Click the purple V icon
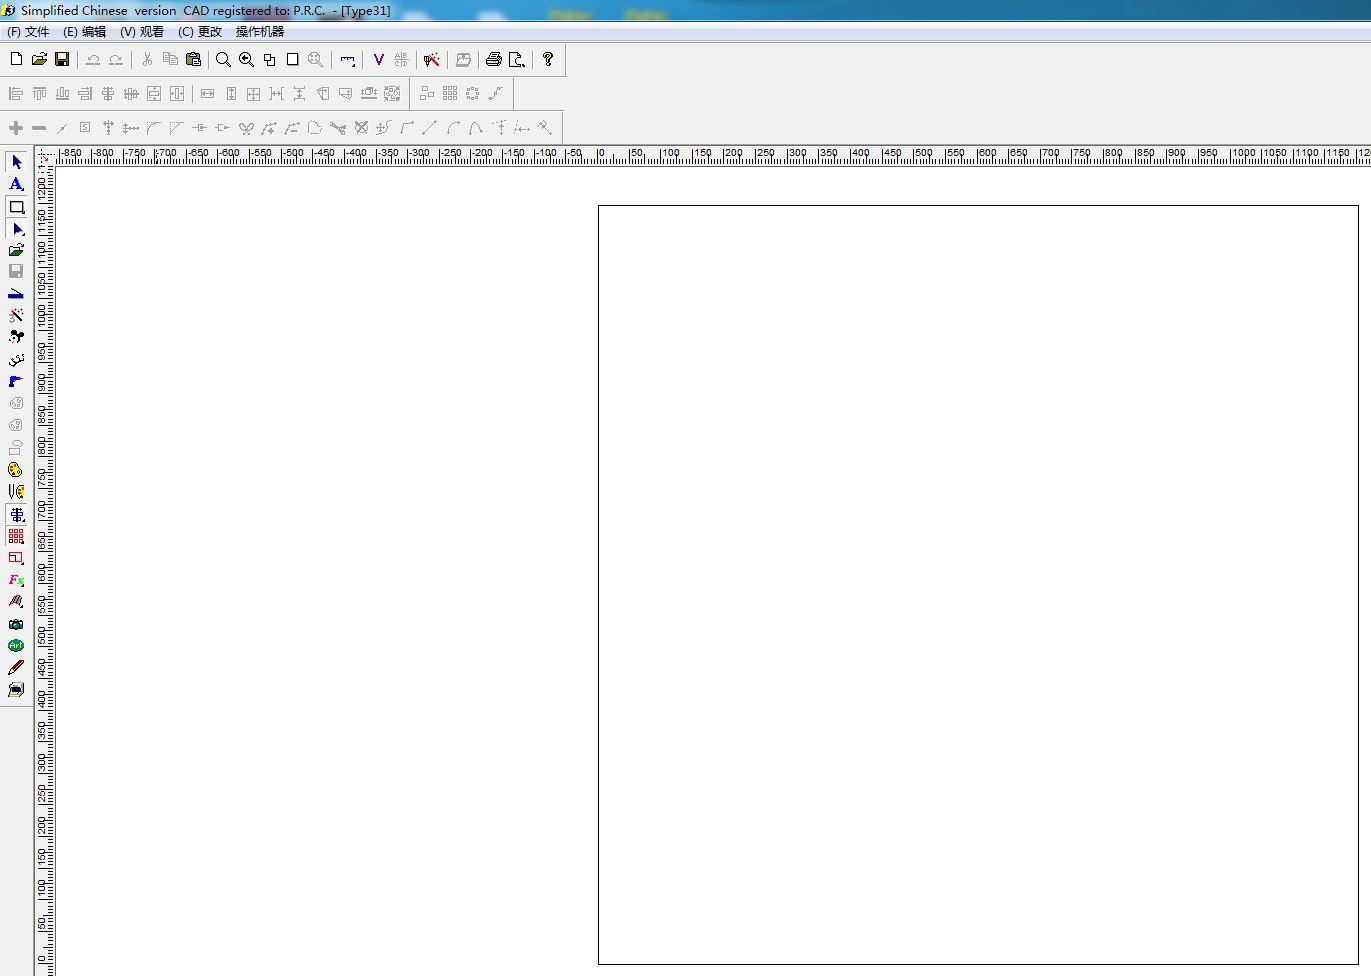The image size is (1371, 976). click(x=378, y=60)
